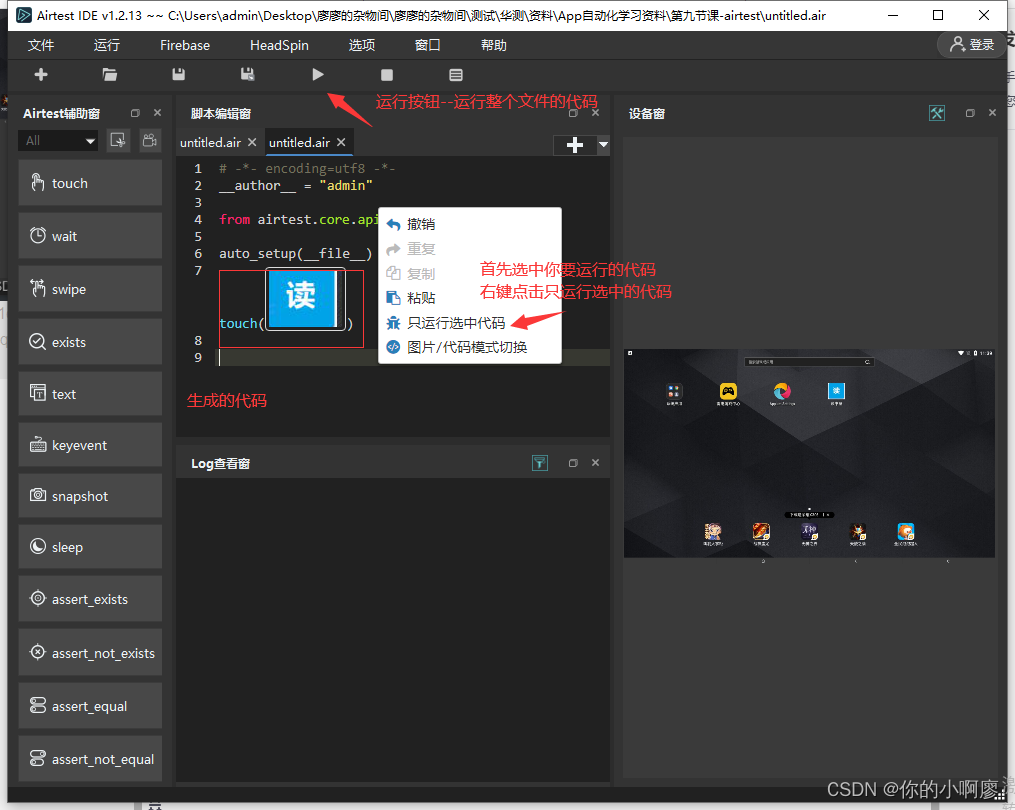Viewport: 1015px width, 810px height.
Task: Float the 设备窗 panel
Action: point(970,113)
